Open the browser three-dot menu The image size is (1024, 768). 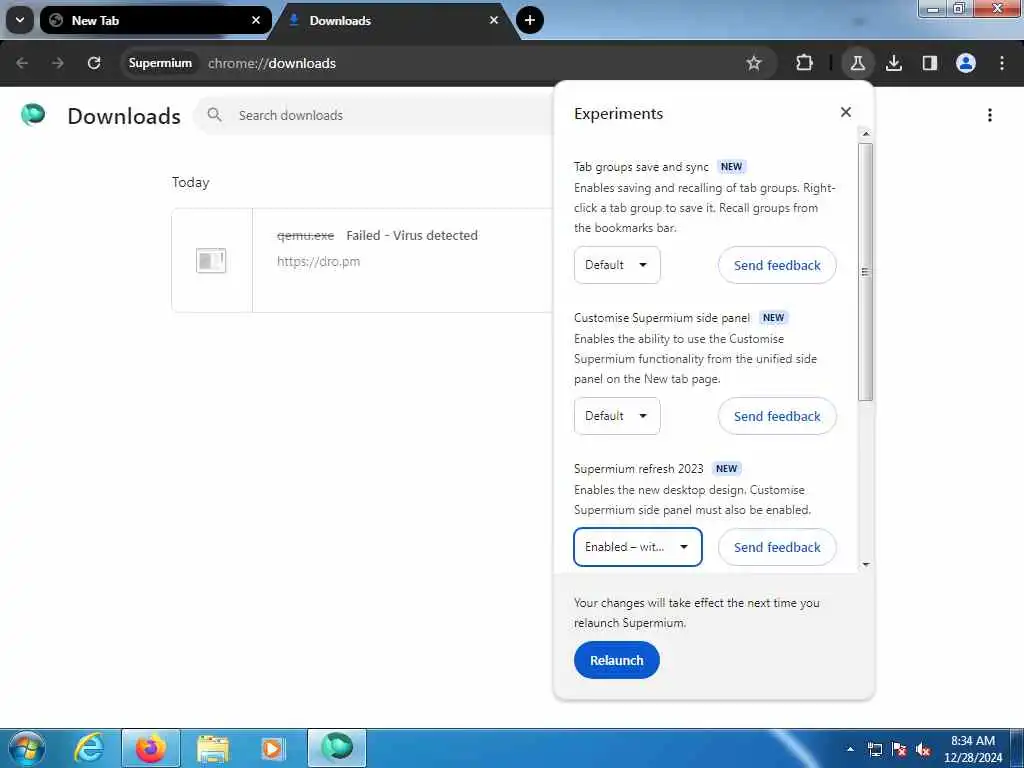coord(1002,63)
